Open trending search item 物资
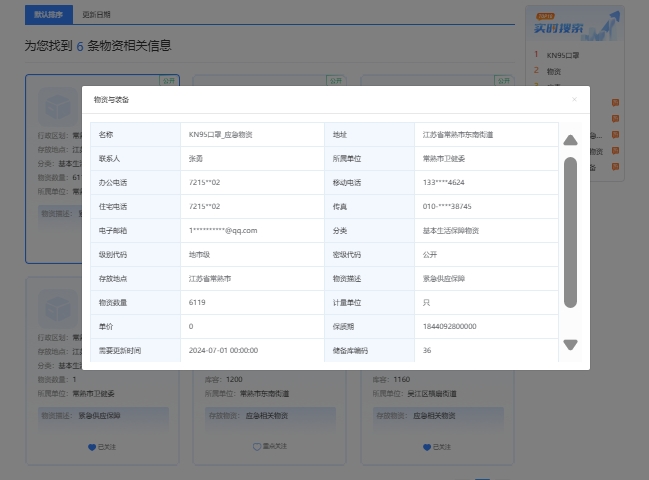Image resolution: width=649 pixels, height=480 pixels. [x=554, y=72]
